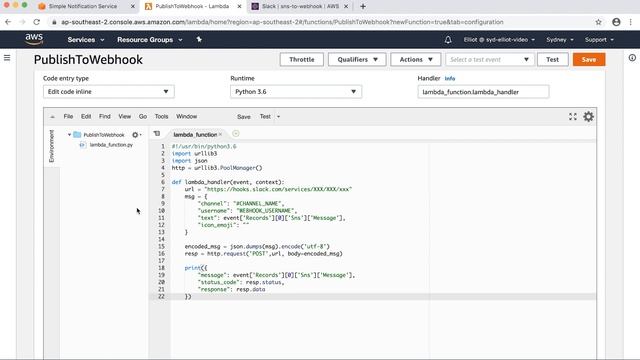This screenshot has height=360, width=640.
Task: Switch to Simple Notification Service browser tab
Action: pos(83,7)
